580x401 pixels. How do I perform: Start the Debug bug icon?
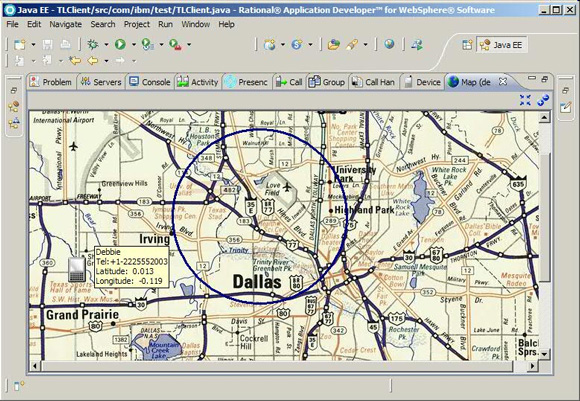click(92, 44)
